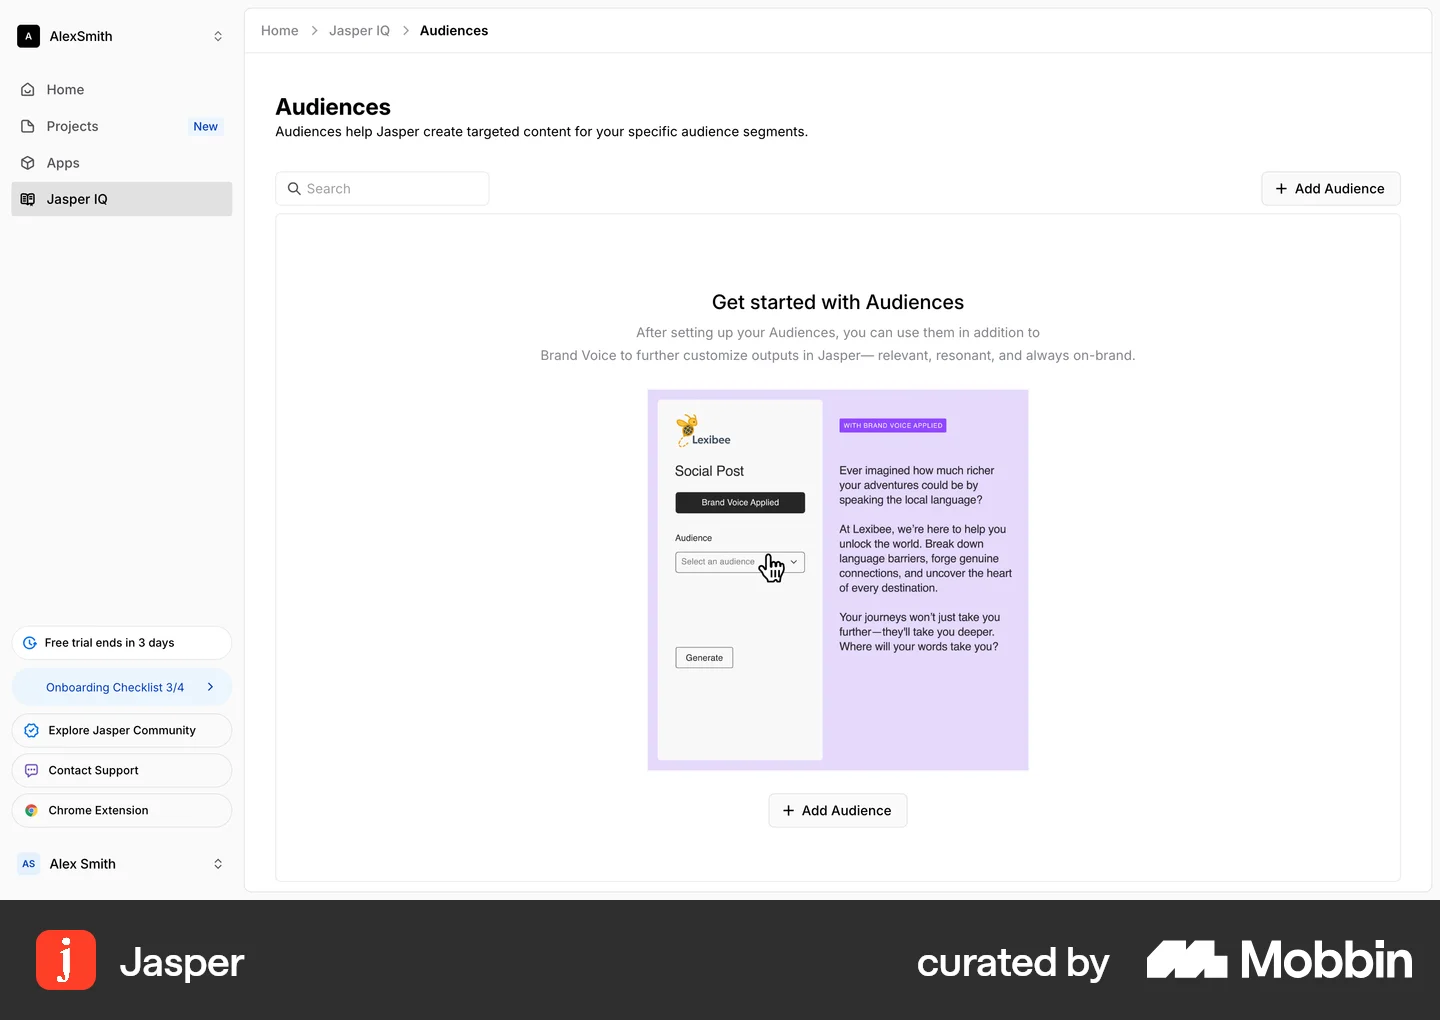This screenshot has height=1020, width=1440.
Task: Click the Home house icon
Action: coord(28,90)
